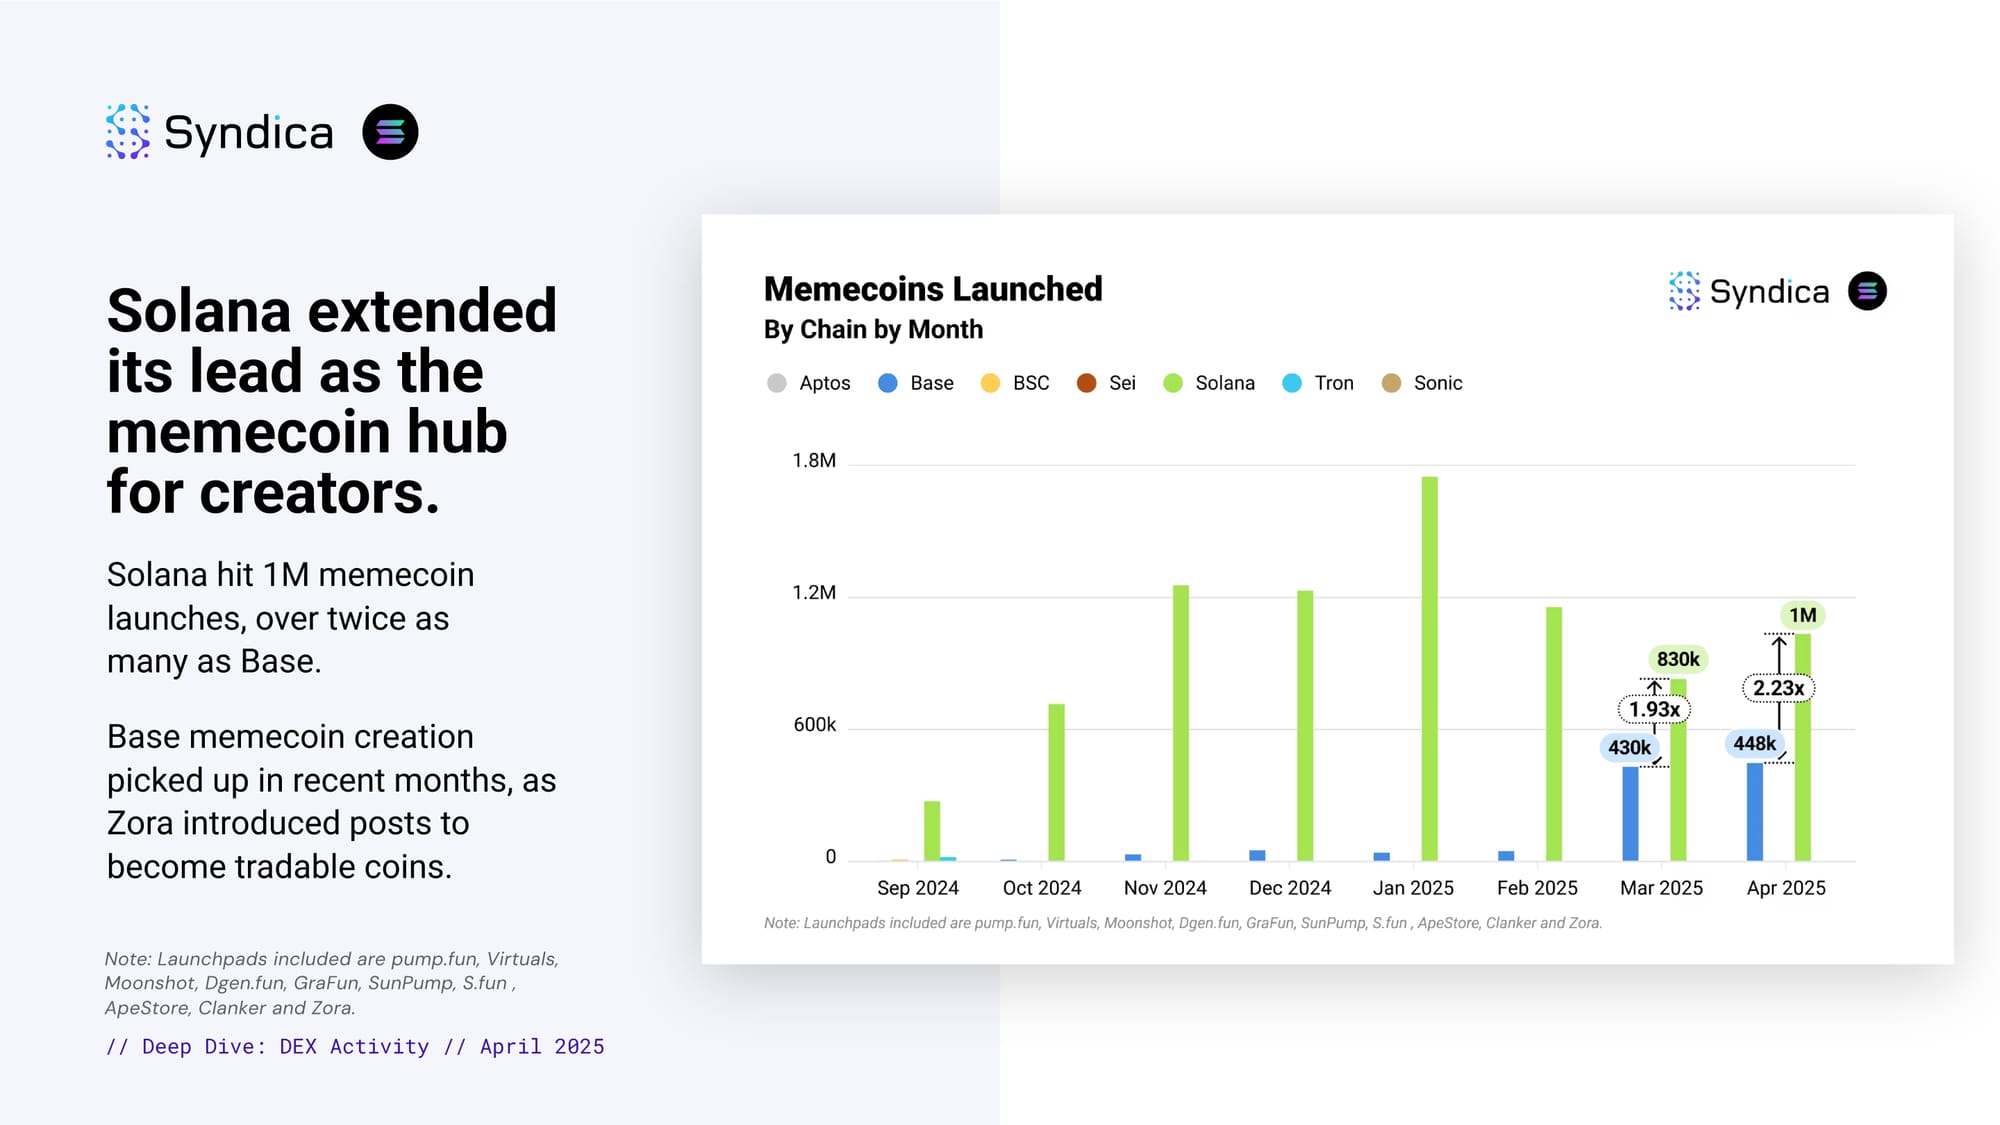
Task: Select the Aptos gray legend dot
Action: (x=777, y=383)
